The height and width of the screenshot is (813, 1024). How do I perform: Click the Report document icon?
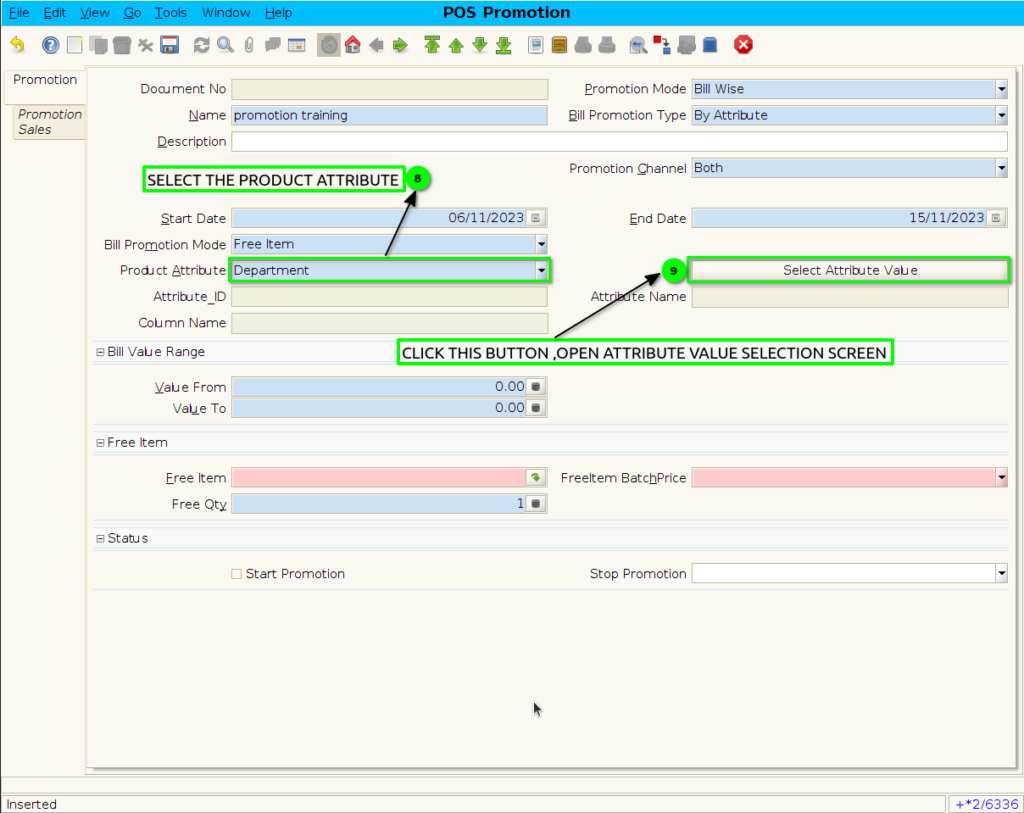pos(536,45)
